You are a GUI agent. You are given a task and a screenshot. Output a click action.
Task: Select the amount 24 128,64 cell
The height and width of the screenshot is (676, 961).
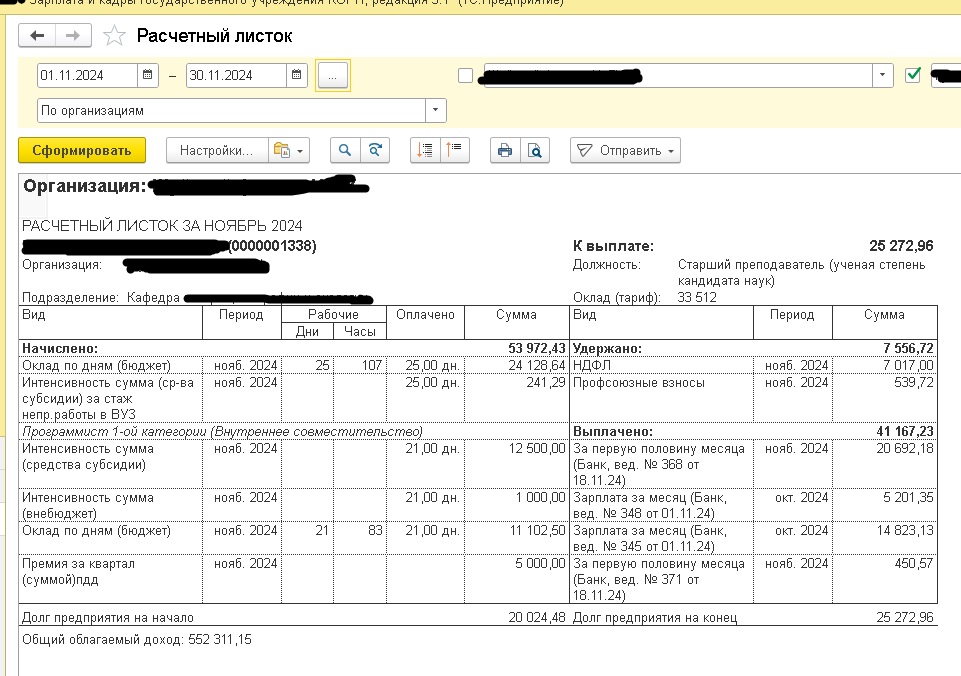point(537,365)
